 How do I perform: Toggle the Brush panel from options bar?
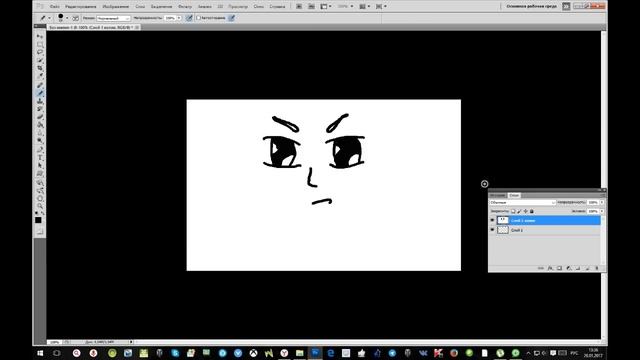click(x=76, y=18)
